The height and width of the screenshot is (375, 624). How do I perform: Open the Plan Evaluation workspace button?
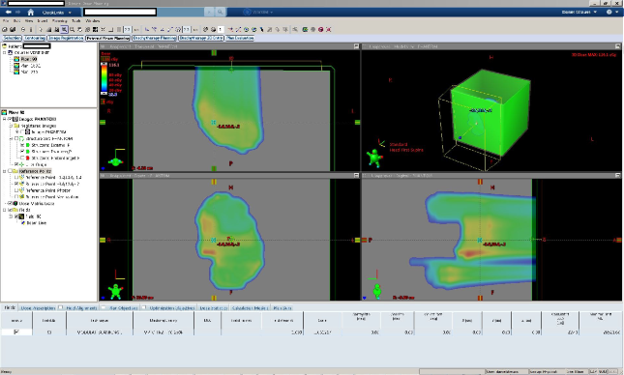pos(240,38)
